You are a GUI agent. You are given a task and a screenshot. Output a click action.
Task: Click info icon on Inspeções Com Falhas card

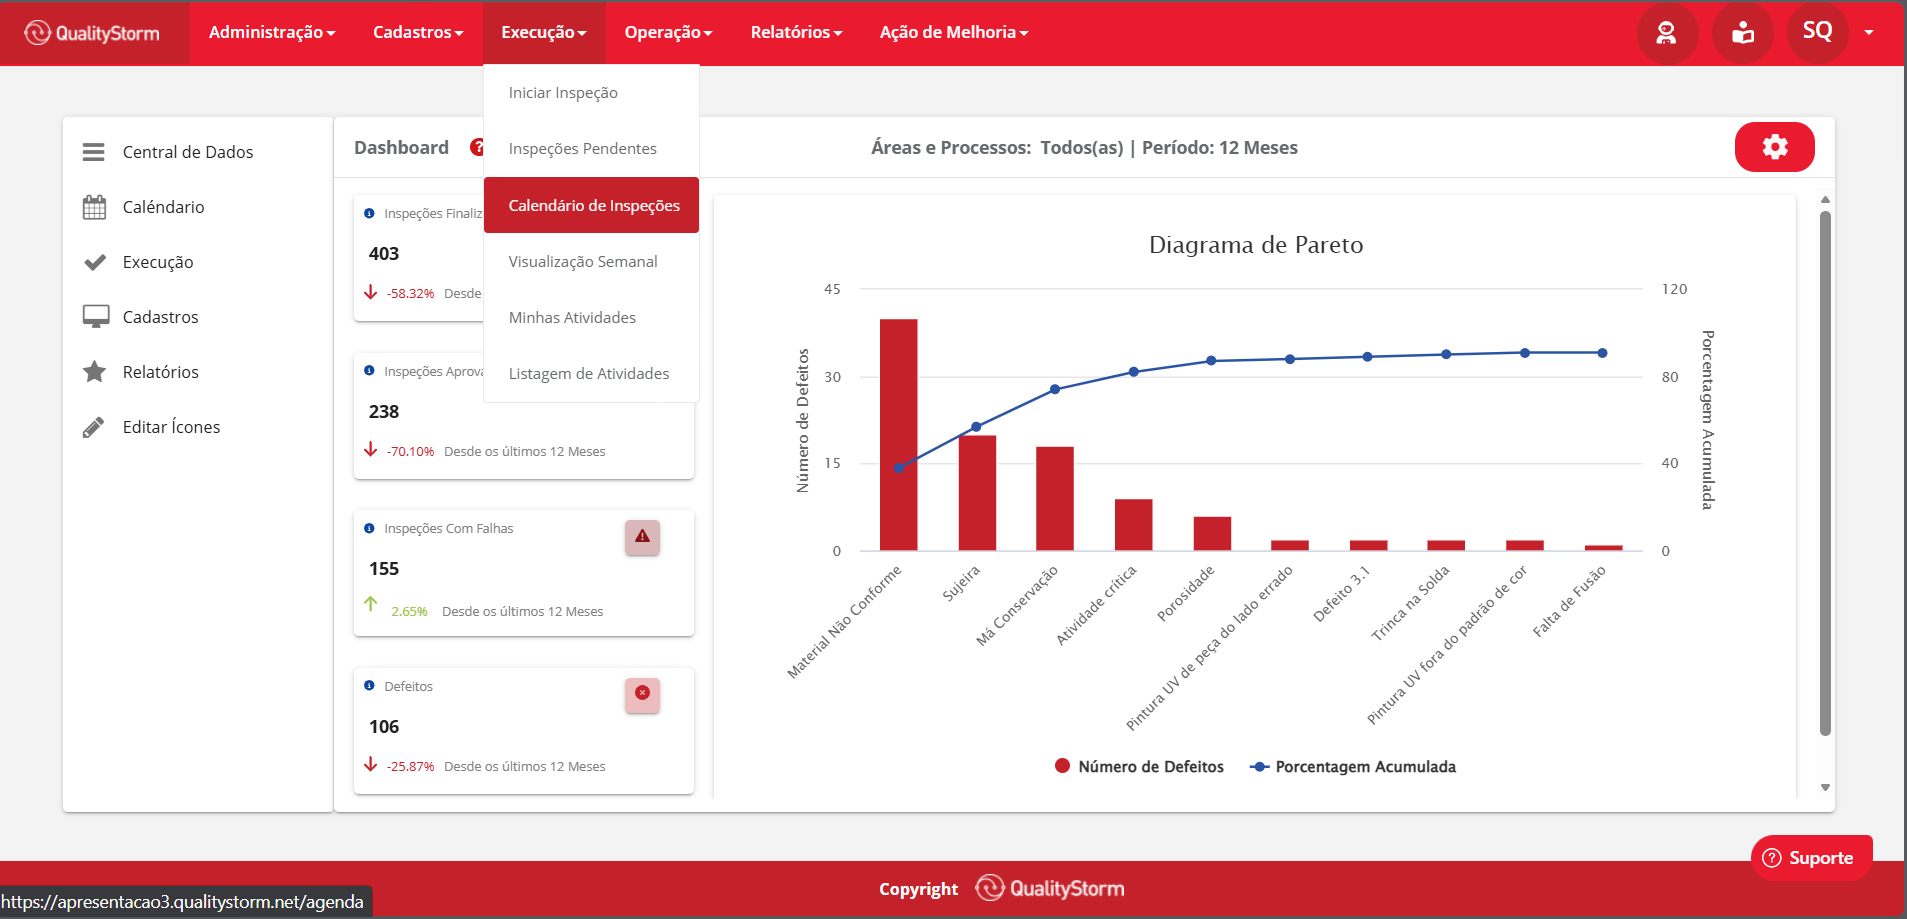[369, 528]
